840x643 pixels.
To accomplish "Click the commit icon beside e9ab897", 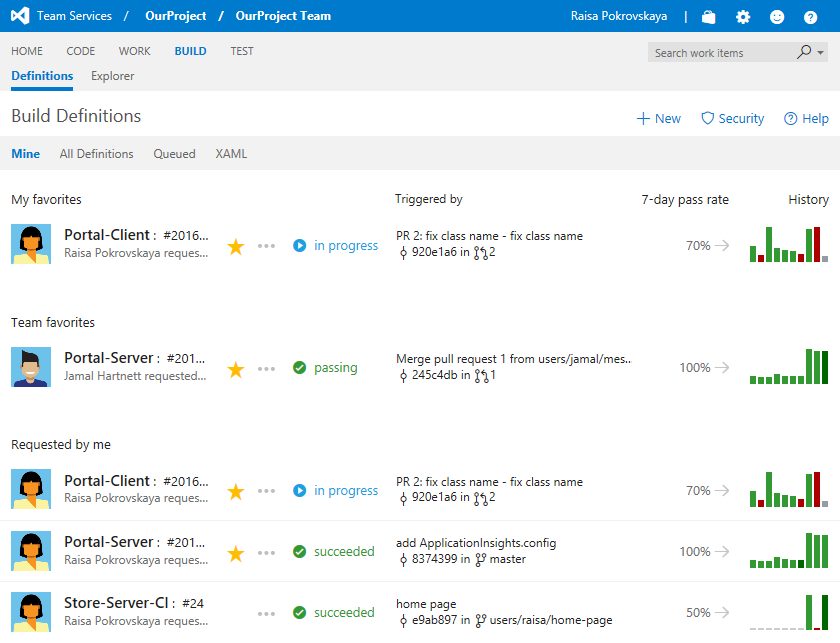I will 403,620.
